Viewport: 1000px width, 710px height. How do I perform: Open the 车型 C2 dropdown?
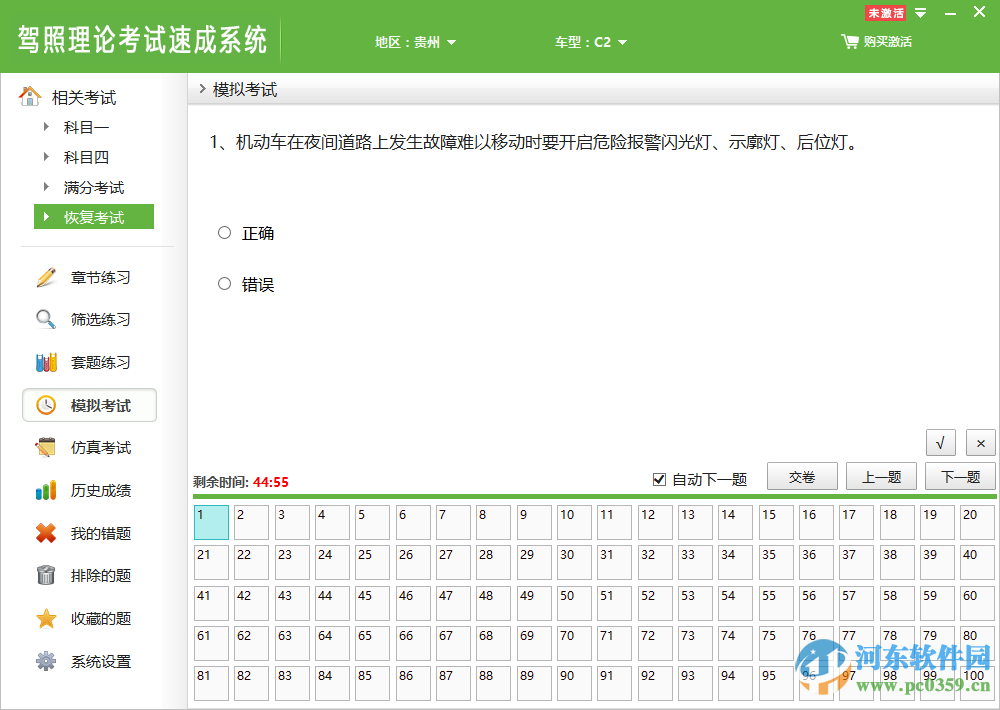coord(591,42)
